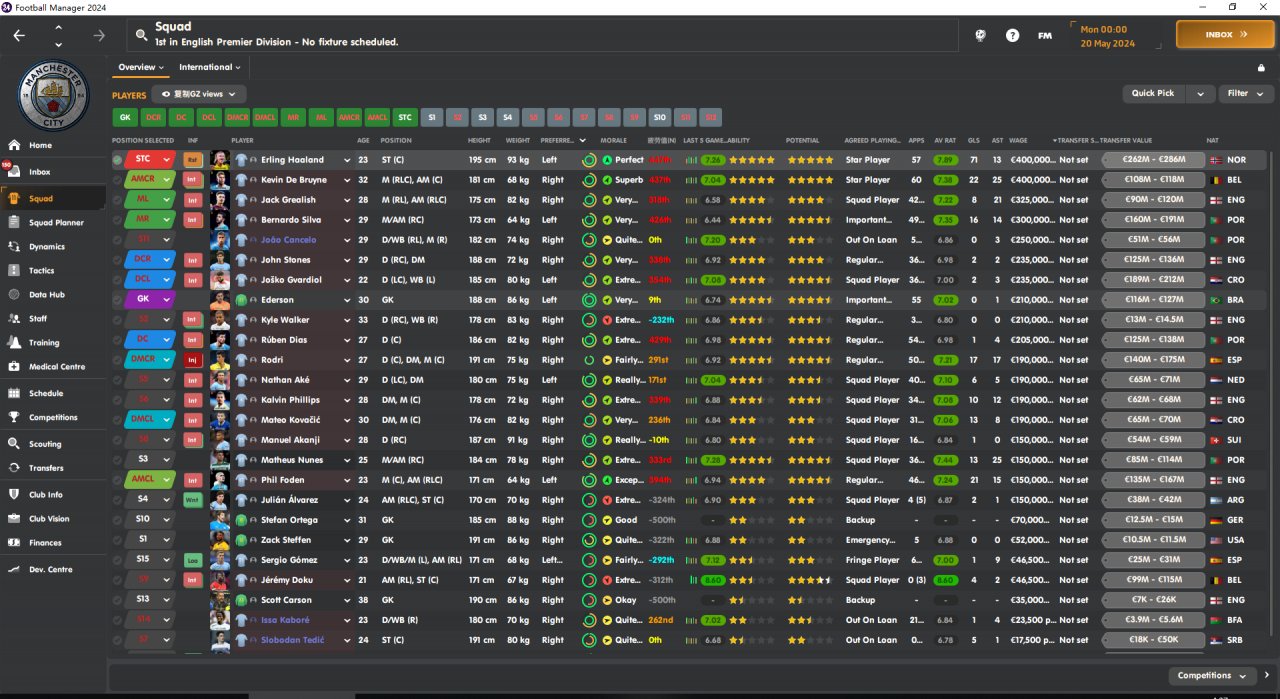Screen dimensions: 1280x699
Task: Open the Dev. Centre section
Action: point(50,570)
